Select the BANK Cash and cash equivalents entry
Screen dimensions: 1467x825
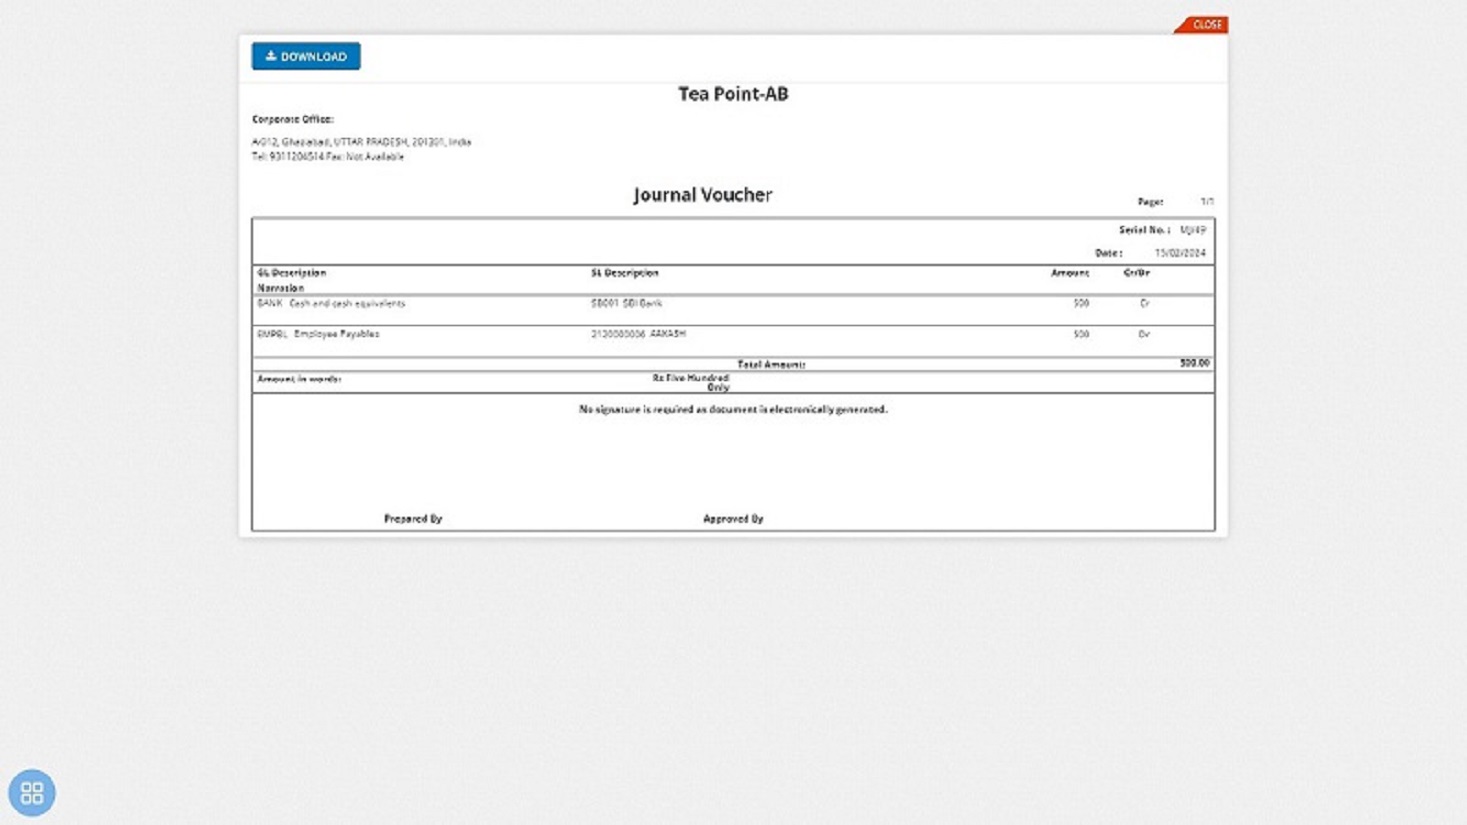[331, 303]
